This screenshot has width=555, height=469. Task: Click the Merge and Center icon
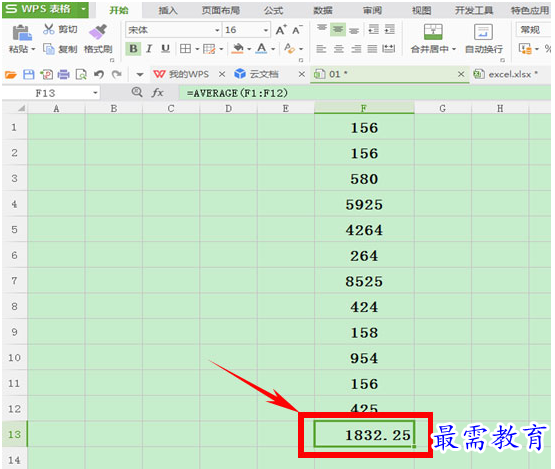pyautogui.click(x=433, y=32)
